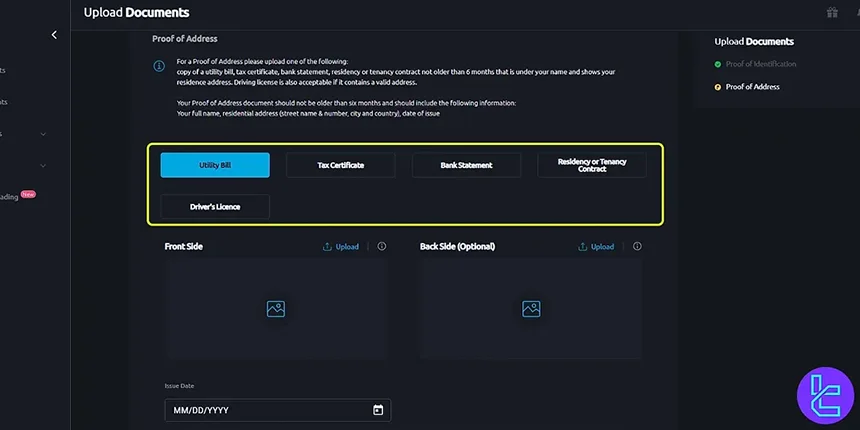Click the green Proof of Identification checkmark
The image size is (860, 430).
(717, 64)
